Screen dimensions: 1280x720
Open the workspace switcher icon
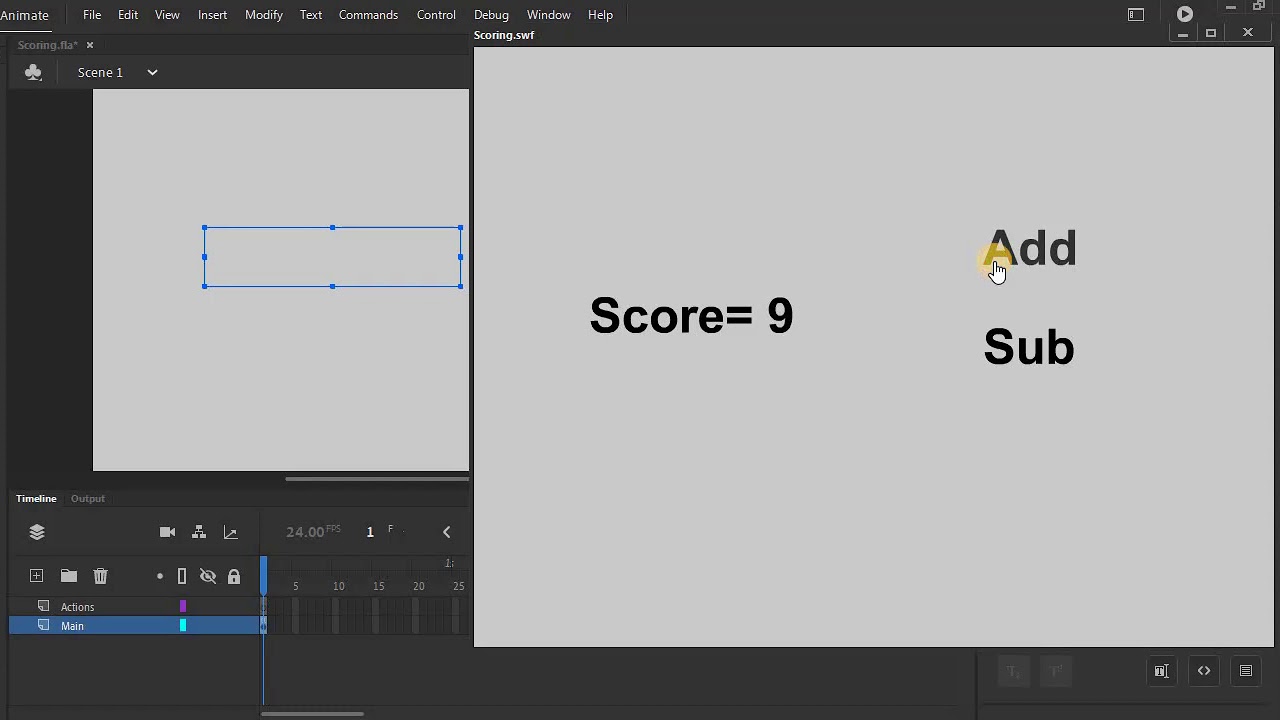tap(1136, 14)
